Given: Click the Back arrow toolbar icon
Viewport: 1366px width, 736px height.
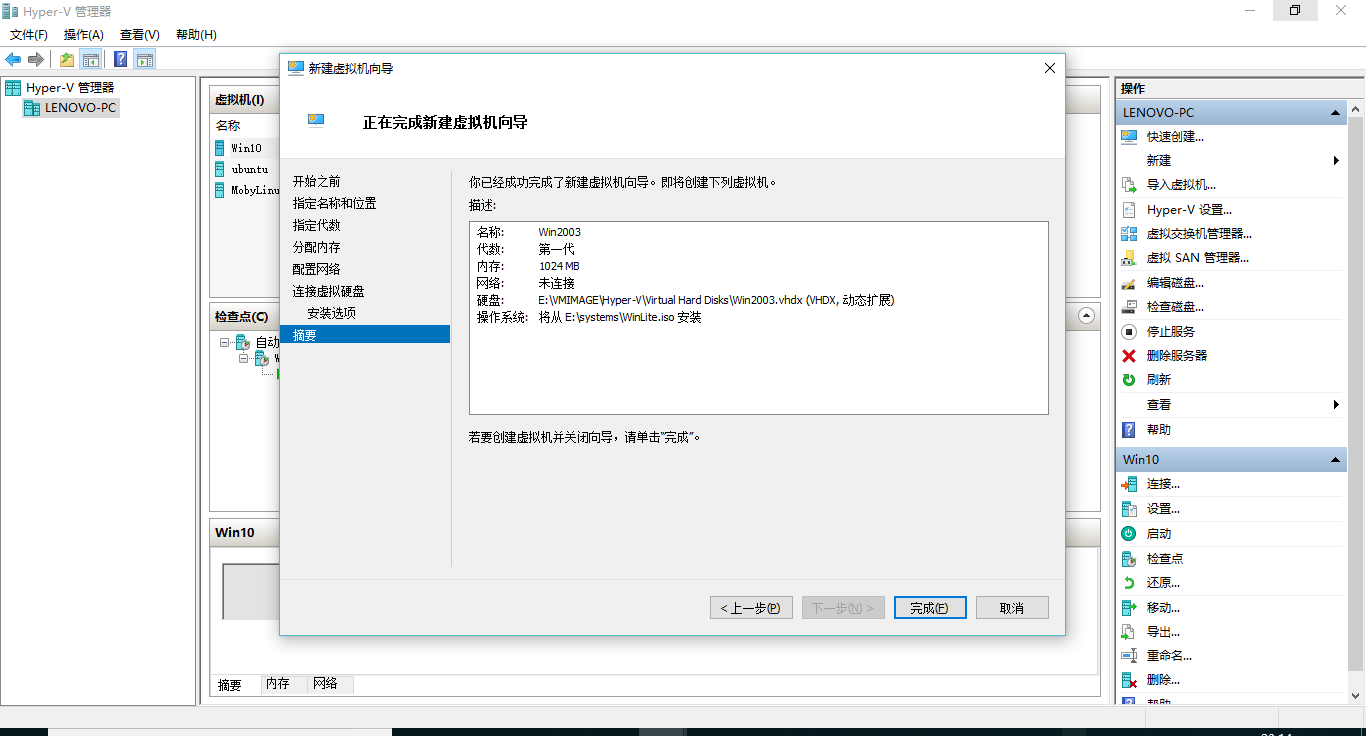Looking at the screenshot, I should coord(13,59).
